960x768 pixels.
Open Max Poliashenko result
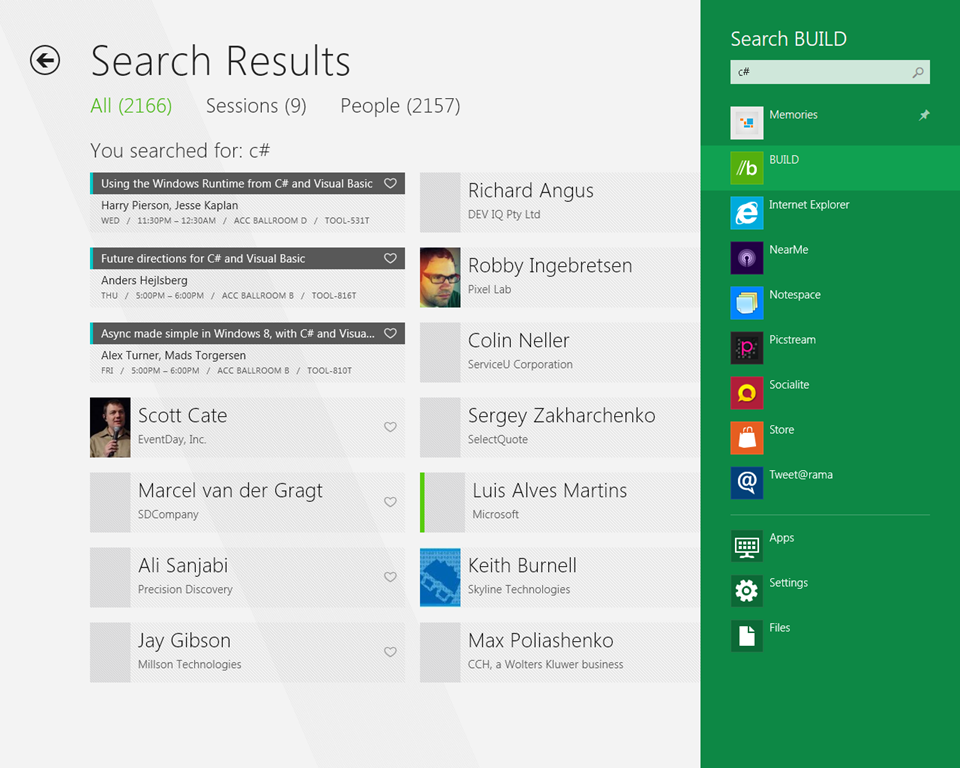pyautogui.click(x=560, y=653)
